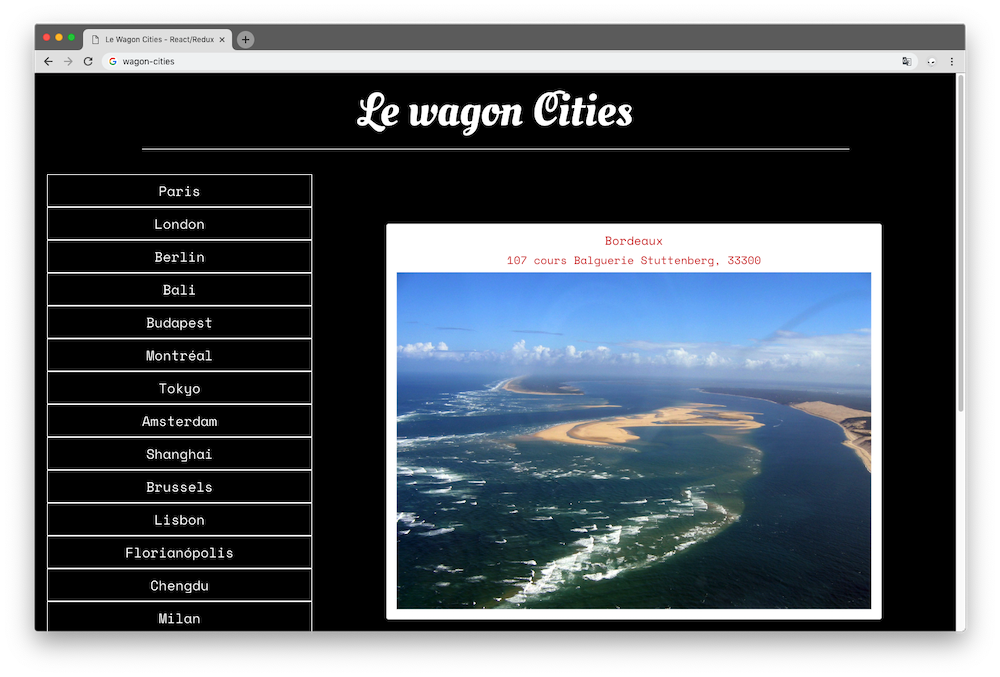Open the Bordeaux aerial beach photo

click(633, 440)
